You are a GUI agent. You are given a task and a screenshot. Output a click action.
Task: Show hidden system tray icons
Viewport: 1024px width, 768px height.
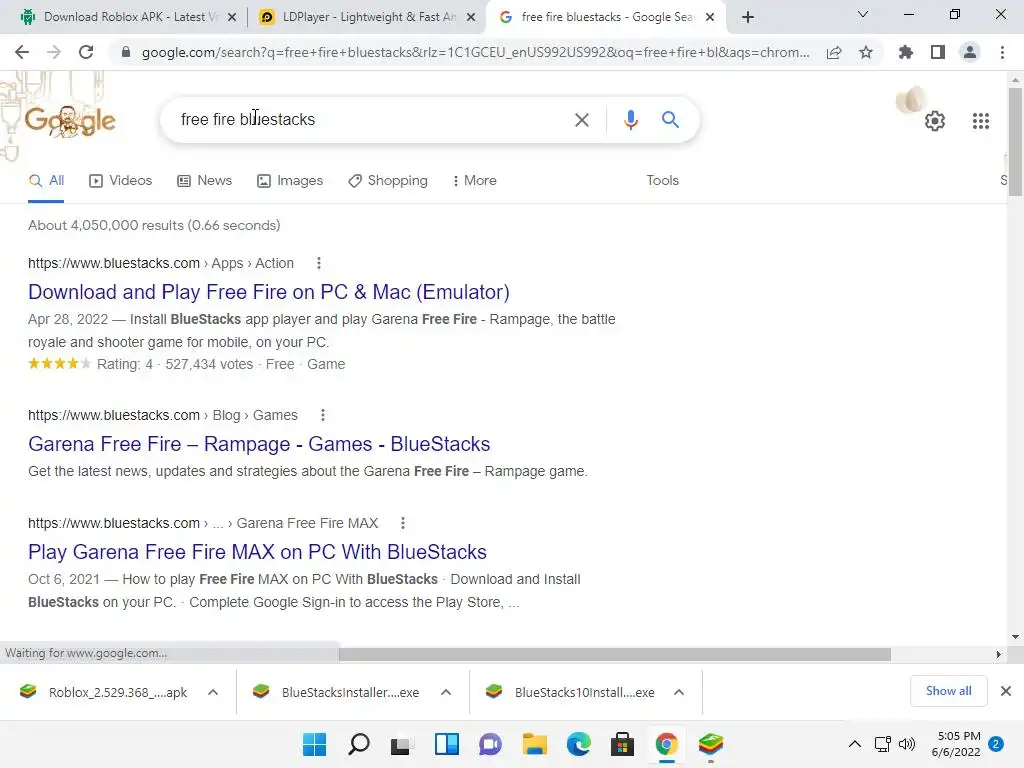854,744
